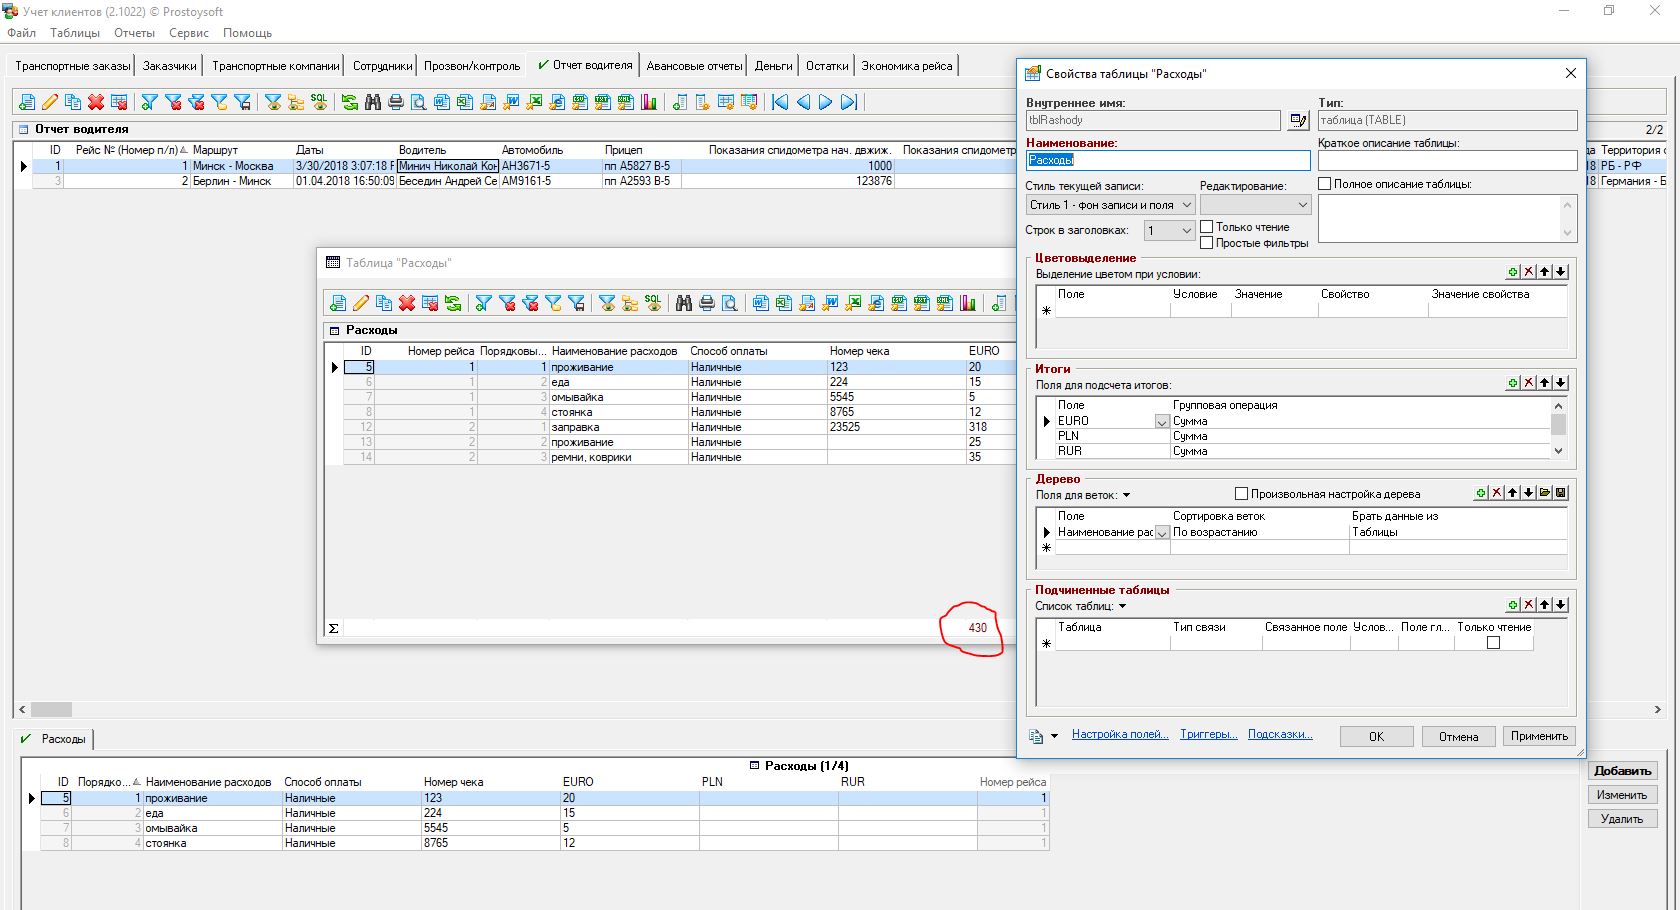
Task: Click the button next to Внутреннее имя field
Action: (1298, 120)
